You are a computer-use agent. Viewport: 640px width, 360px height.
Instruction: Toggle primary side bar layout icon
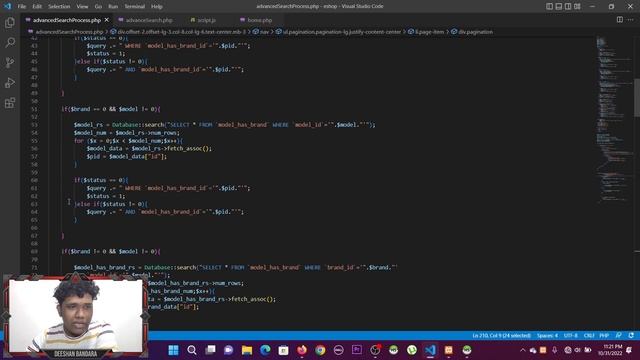point(549,6)
